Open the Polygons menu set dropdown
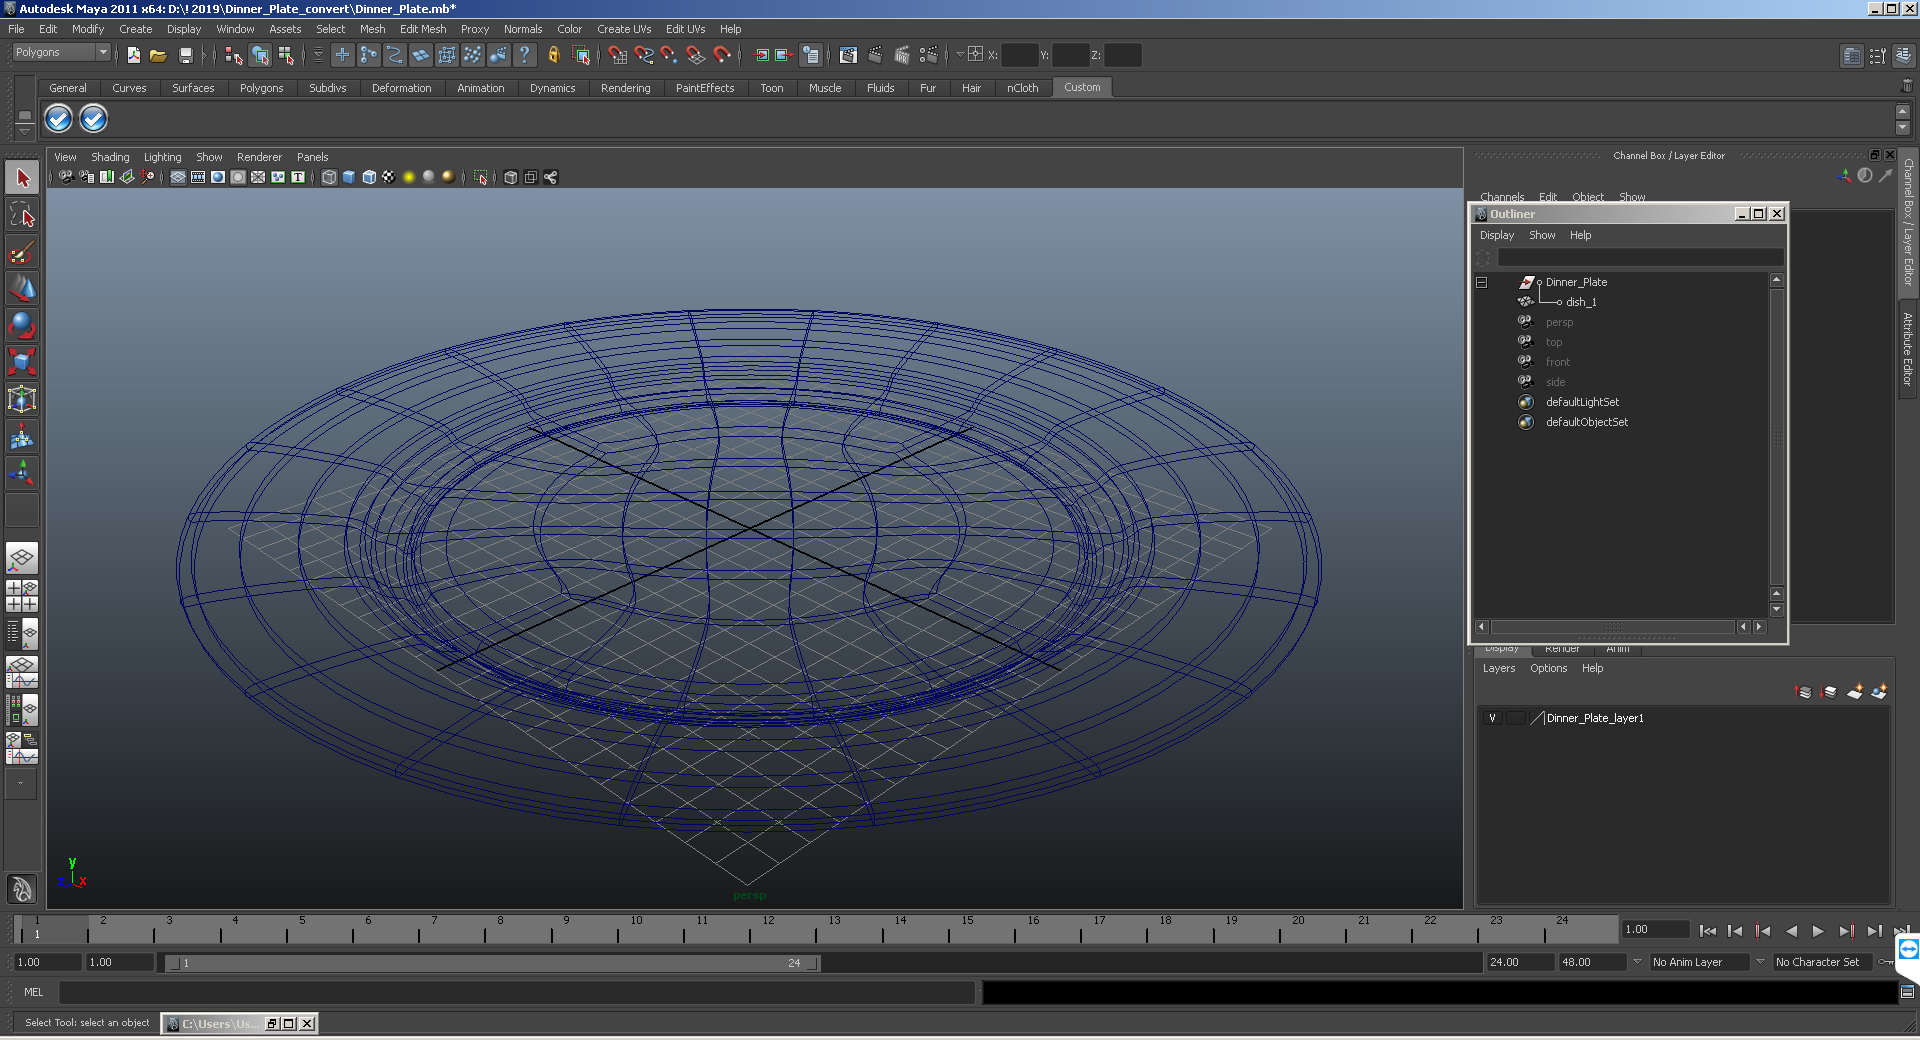1920x1040 pixels. 102,52
